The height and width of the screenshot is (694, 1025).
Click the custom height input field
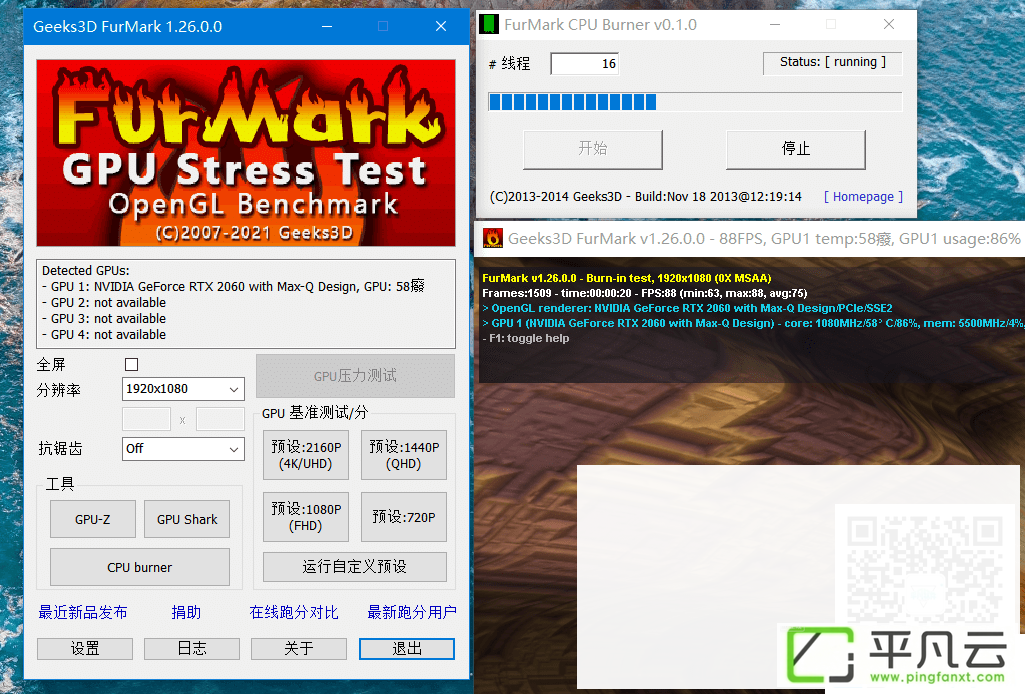220,419
